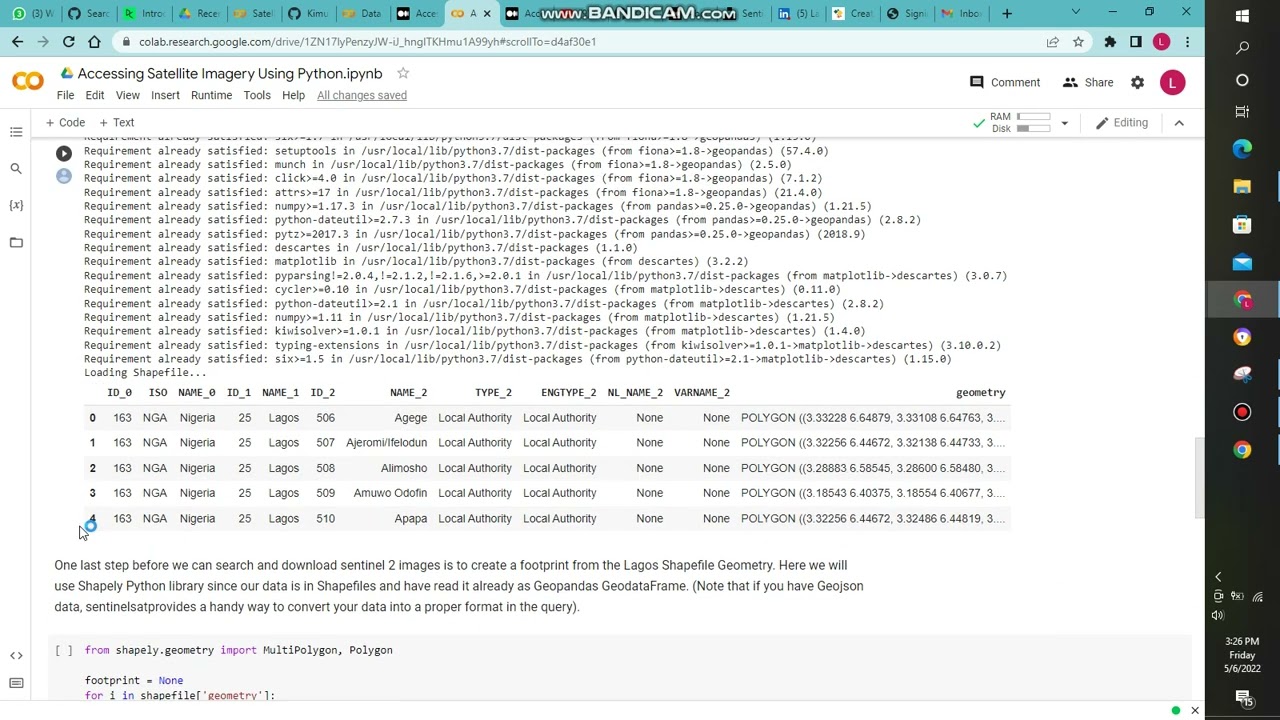Open the Chrome tab search chevron
The image size is (1280, 720).
coord(1075,13)
